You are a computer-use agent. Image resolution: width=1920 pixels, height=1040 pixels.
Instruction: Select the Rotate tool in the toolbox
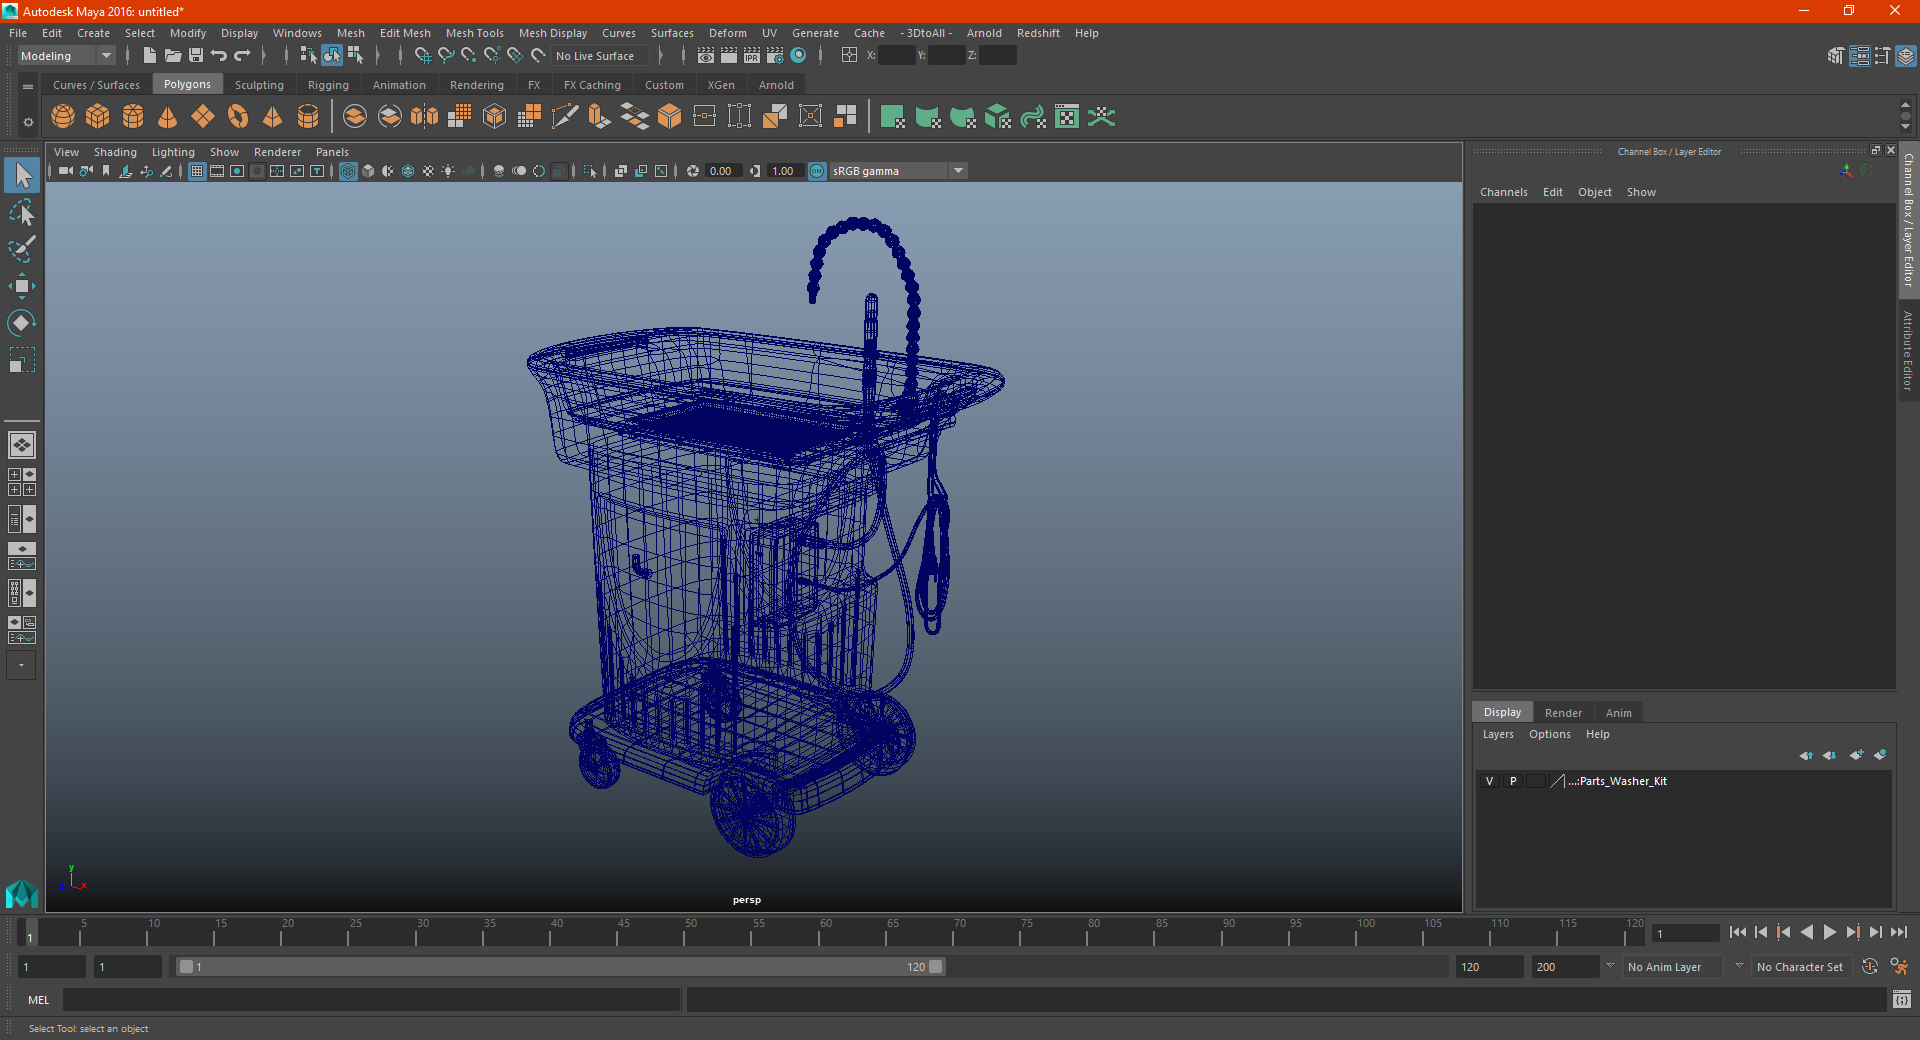21,322
